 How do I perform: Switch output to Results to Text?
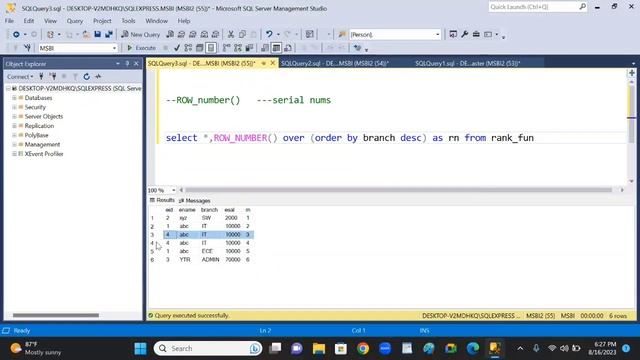265,48
